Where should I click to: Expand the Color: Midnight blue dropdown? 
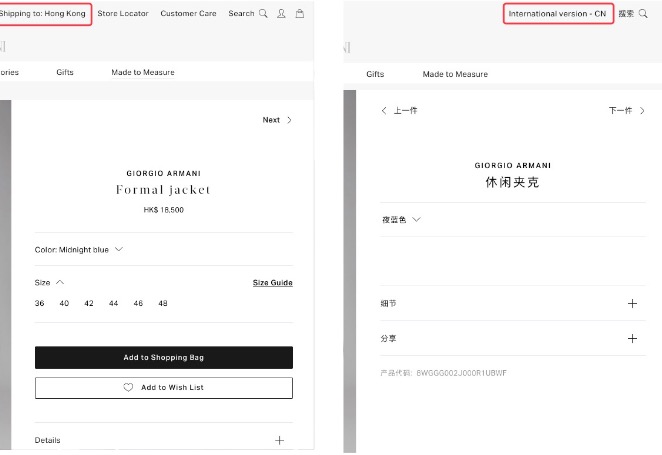click(x=79, y=249)
